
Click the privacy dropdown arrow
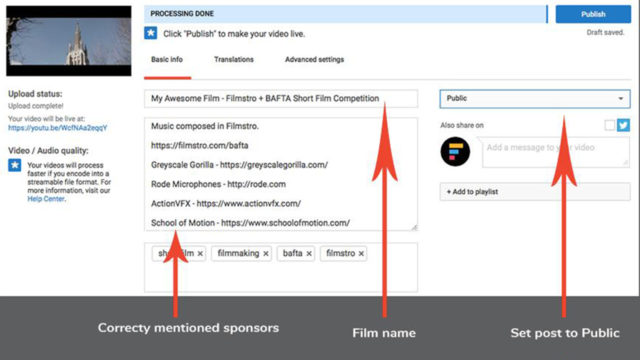620,99
